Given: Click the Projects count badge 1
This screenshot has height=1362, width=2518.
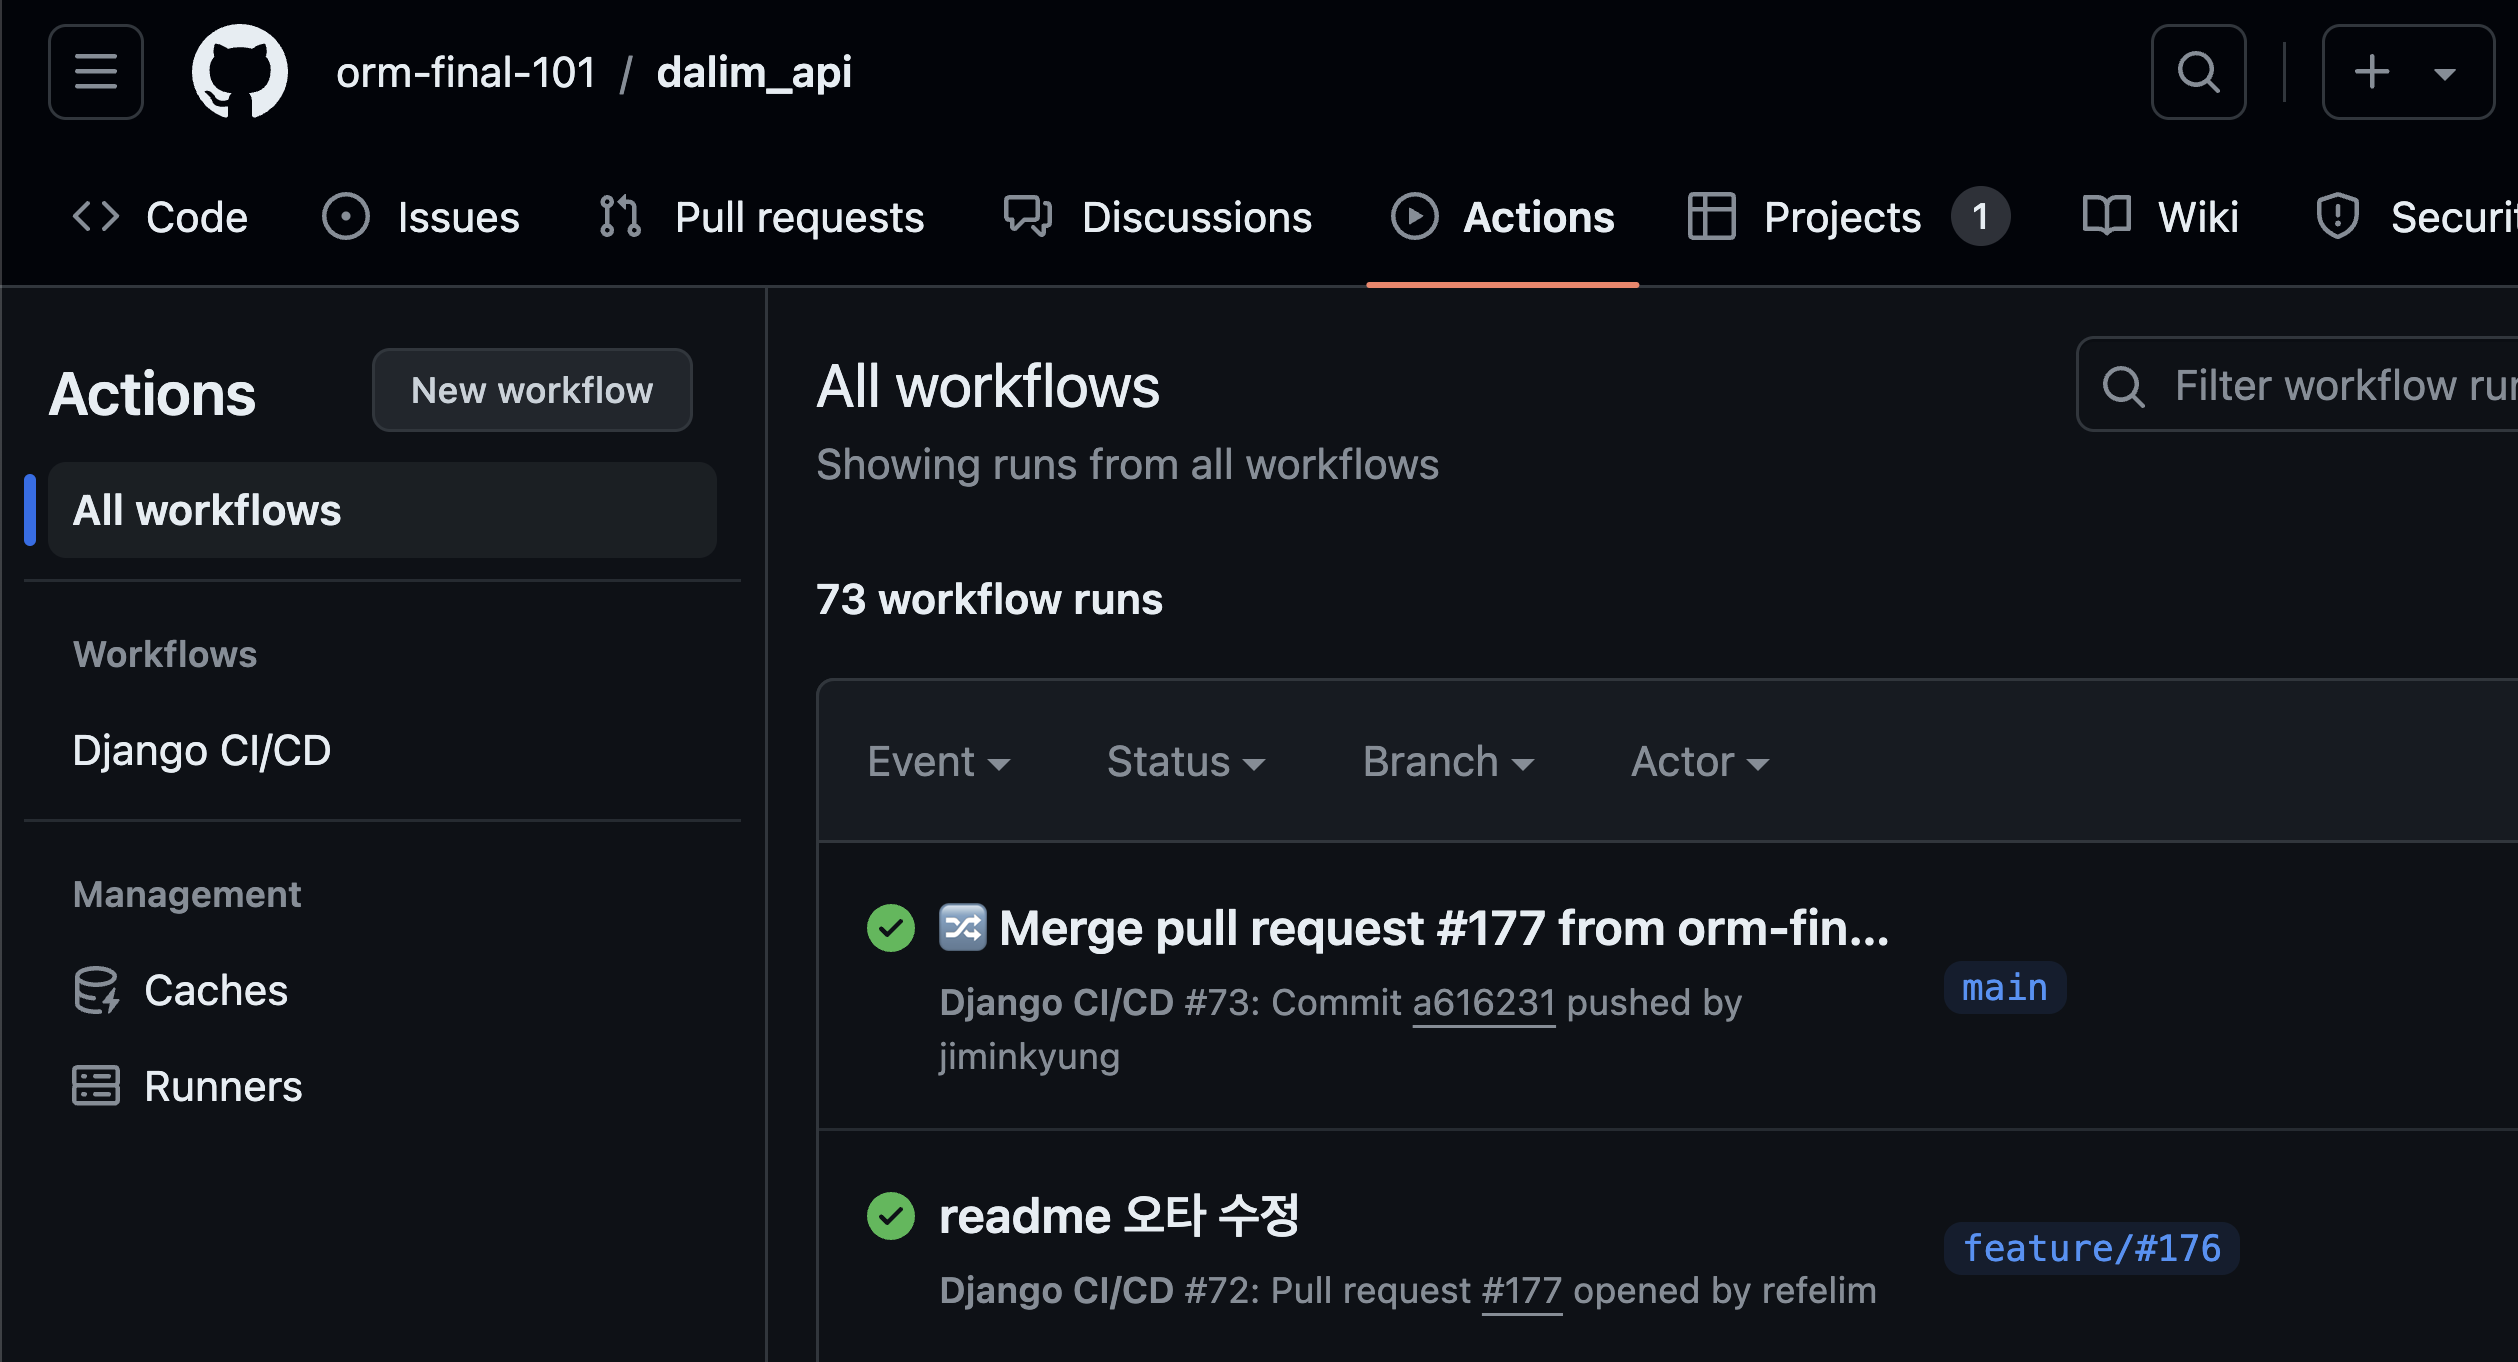Looking at the screenshot, I should tap(1980, 216).
